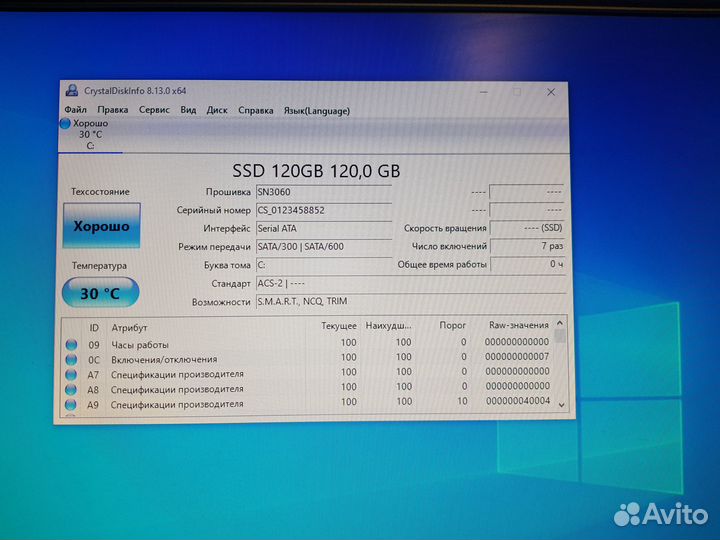
Task: Click the 30 °C temperature button
Action: pos(100,292)
